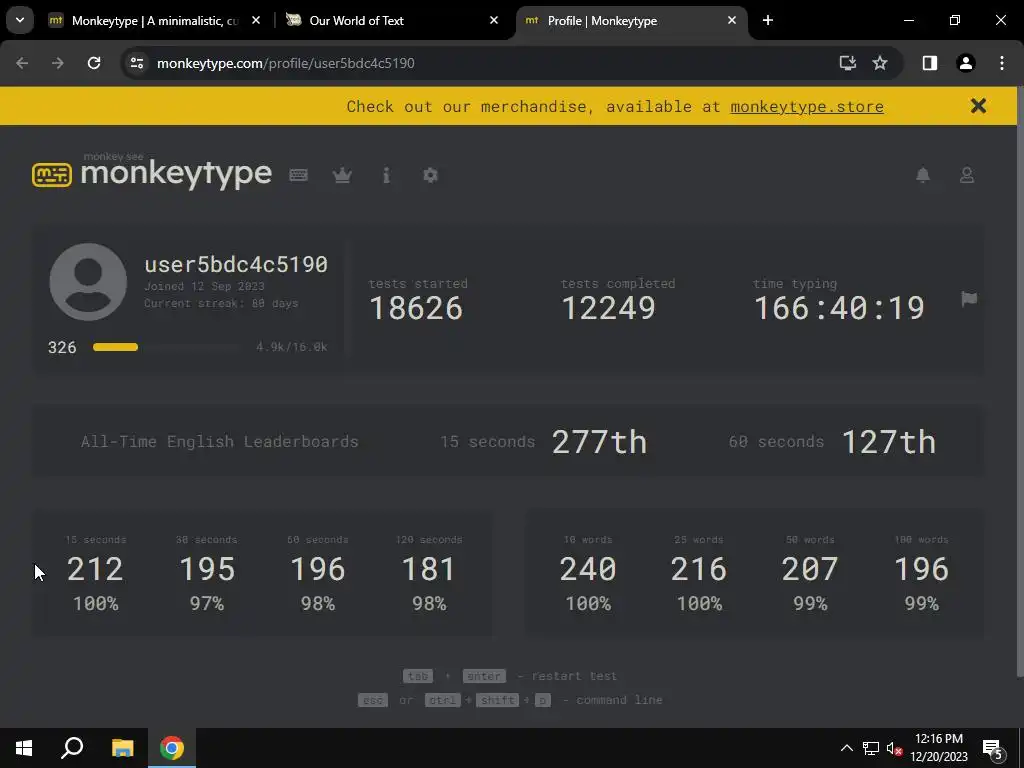Expand the tab search dropdown
The image size is (1024, 768).
click(x=20, y=20)
